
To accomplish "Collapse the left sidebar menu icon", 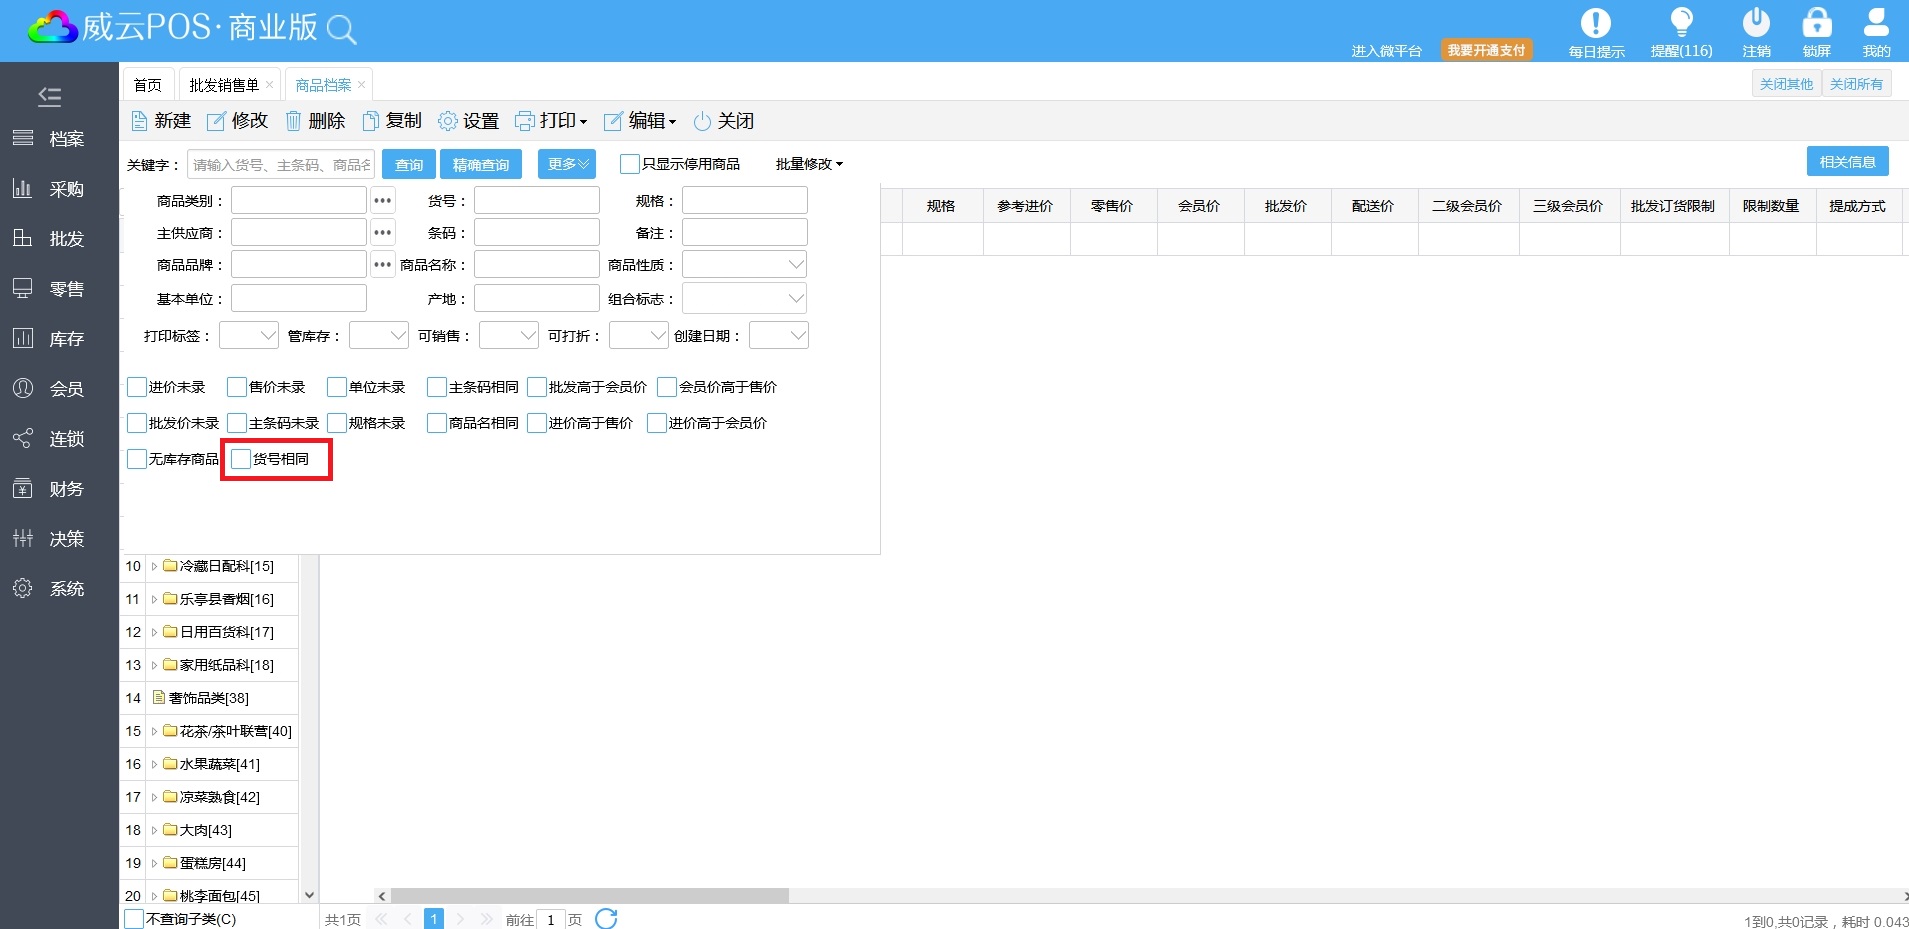I will pos(49,96).
